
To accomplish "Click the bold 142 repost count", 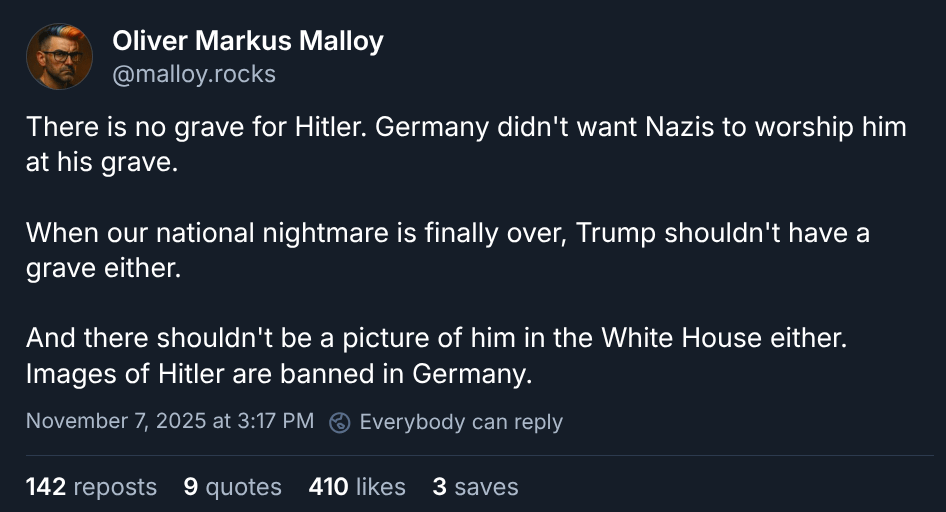I will point(46,487).
